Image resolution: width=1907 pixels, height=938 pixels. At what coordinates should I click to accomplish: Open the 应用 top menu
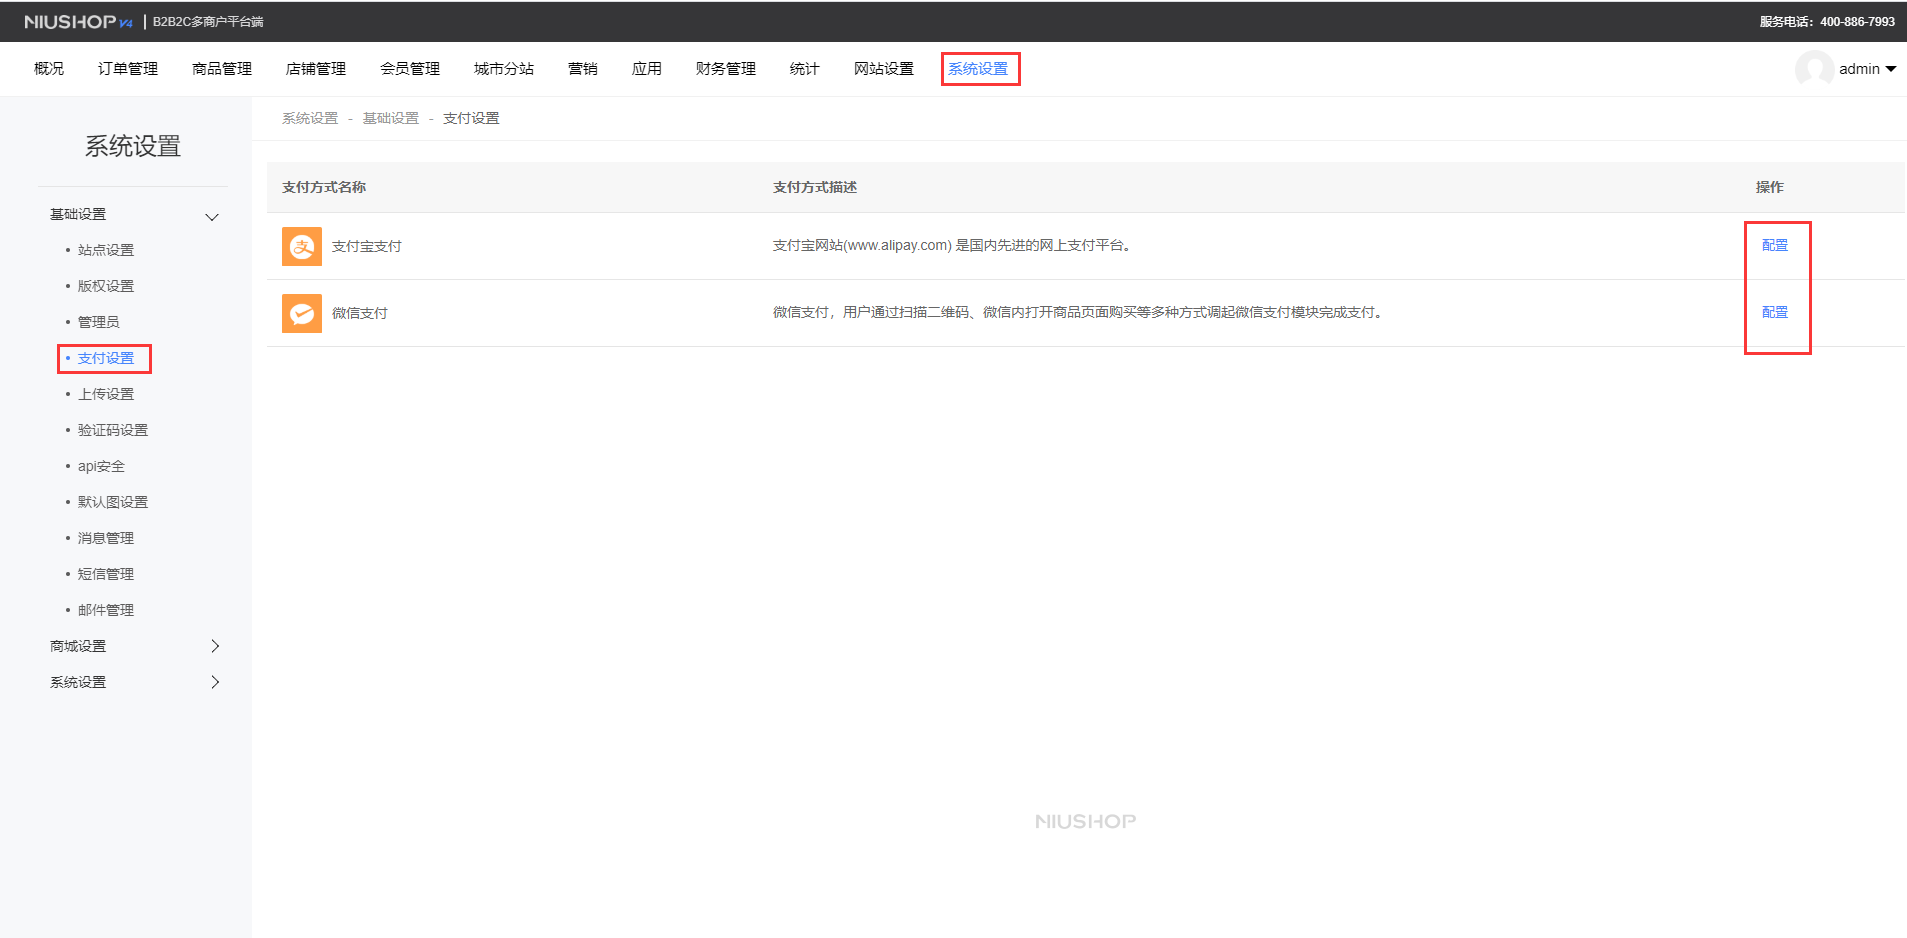pos(647,69)
